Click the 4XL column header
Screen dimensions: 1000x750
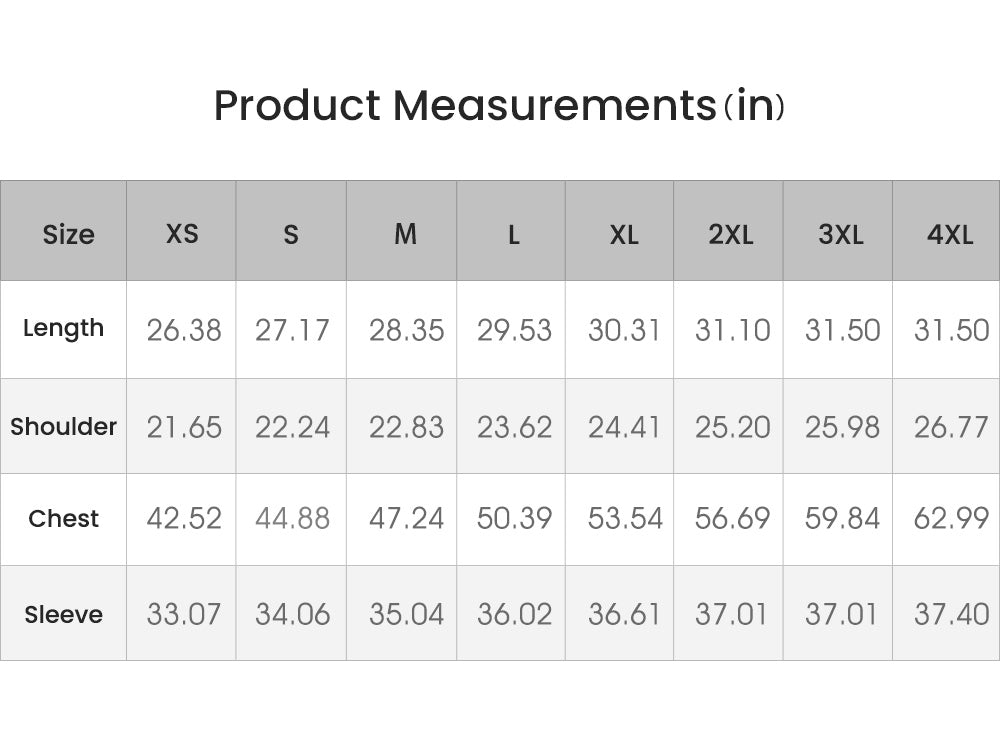pyautogui.click(x=950, y=234)
